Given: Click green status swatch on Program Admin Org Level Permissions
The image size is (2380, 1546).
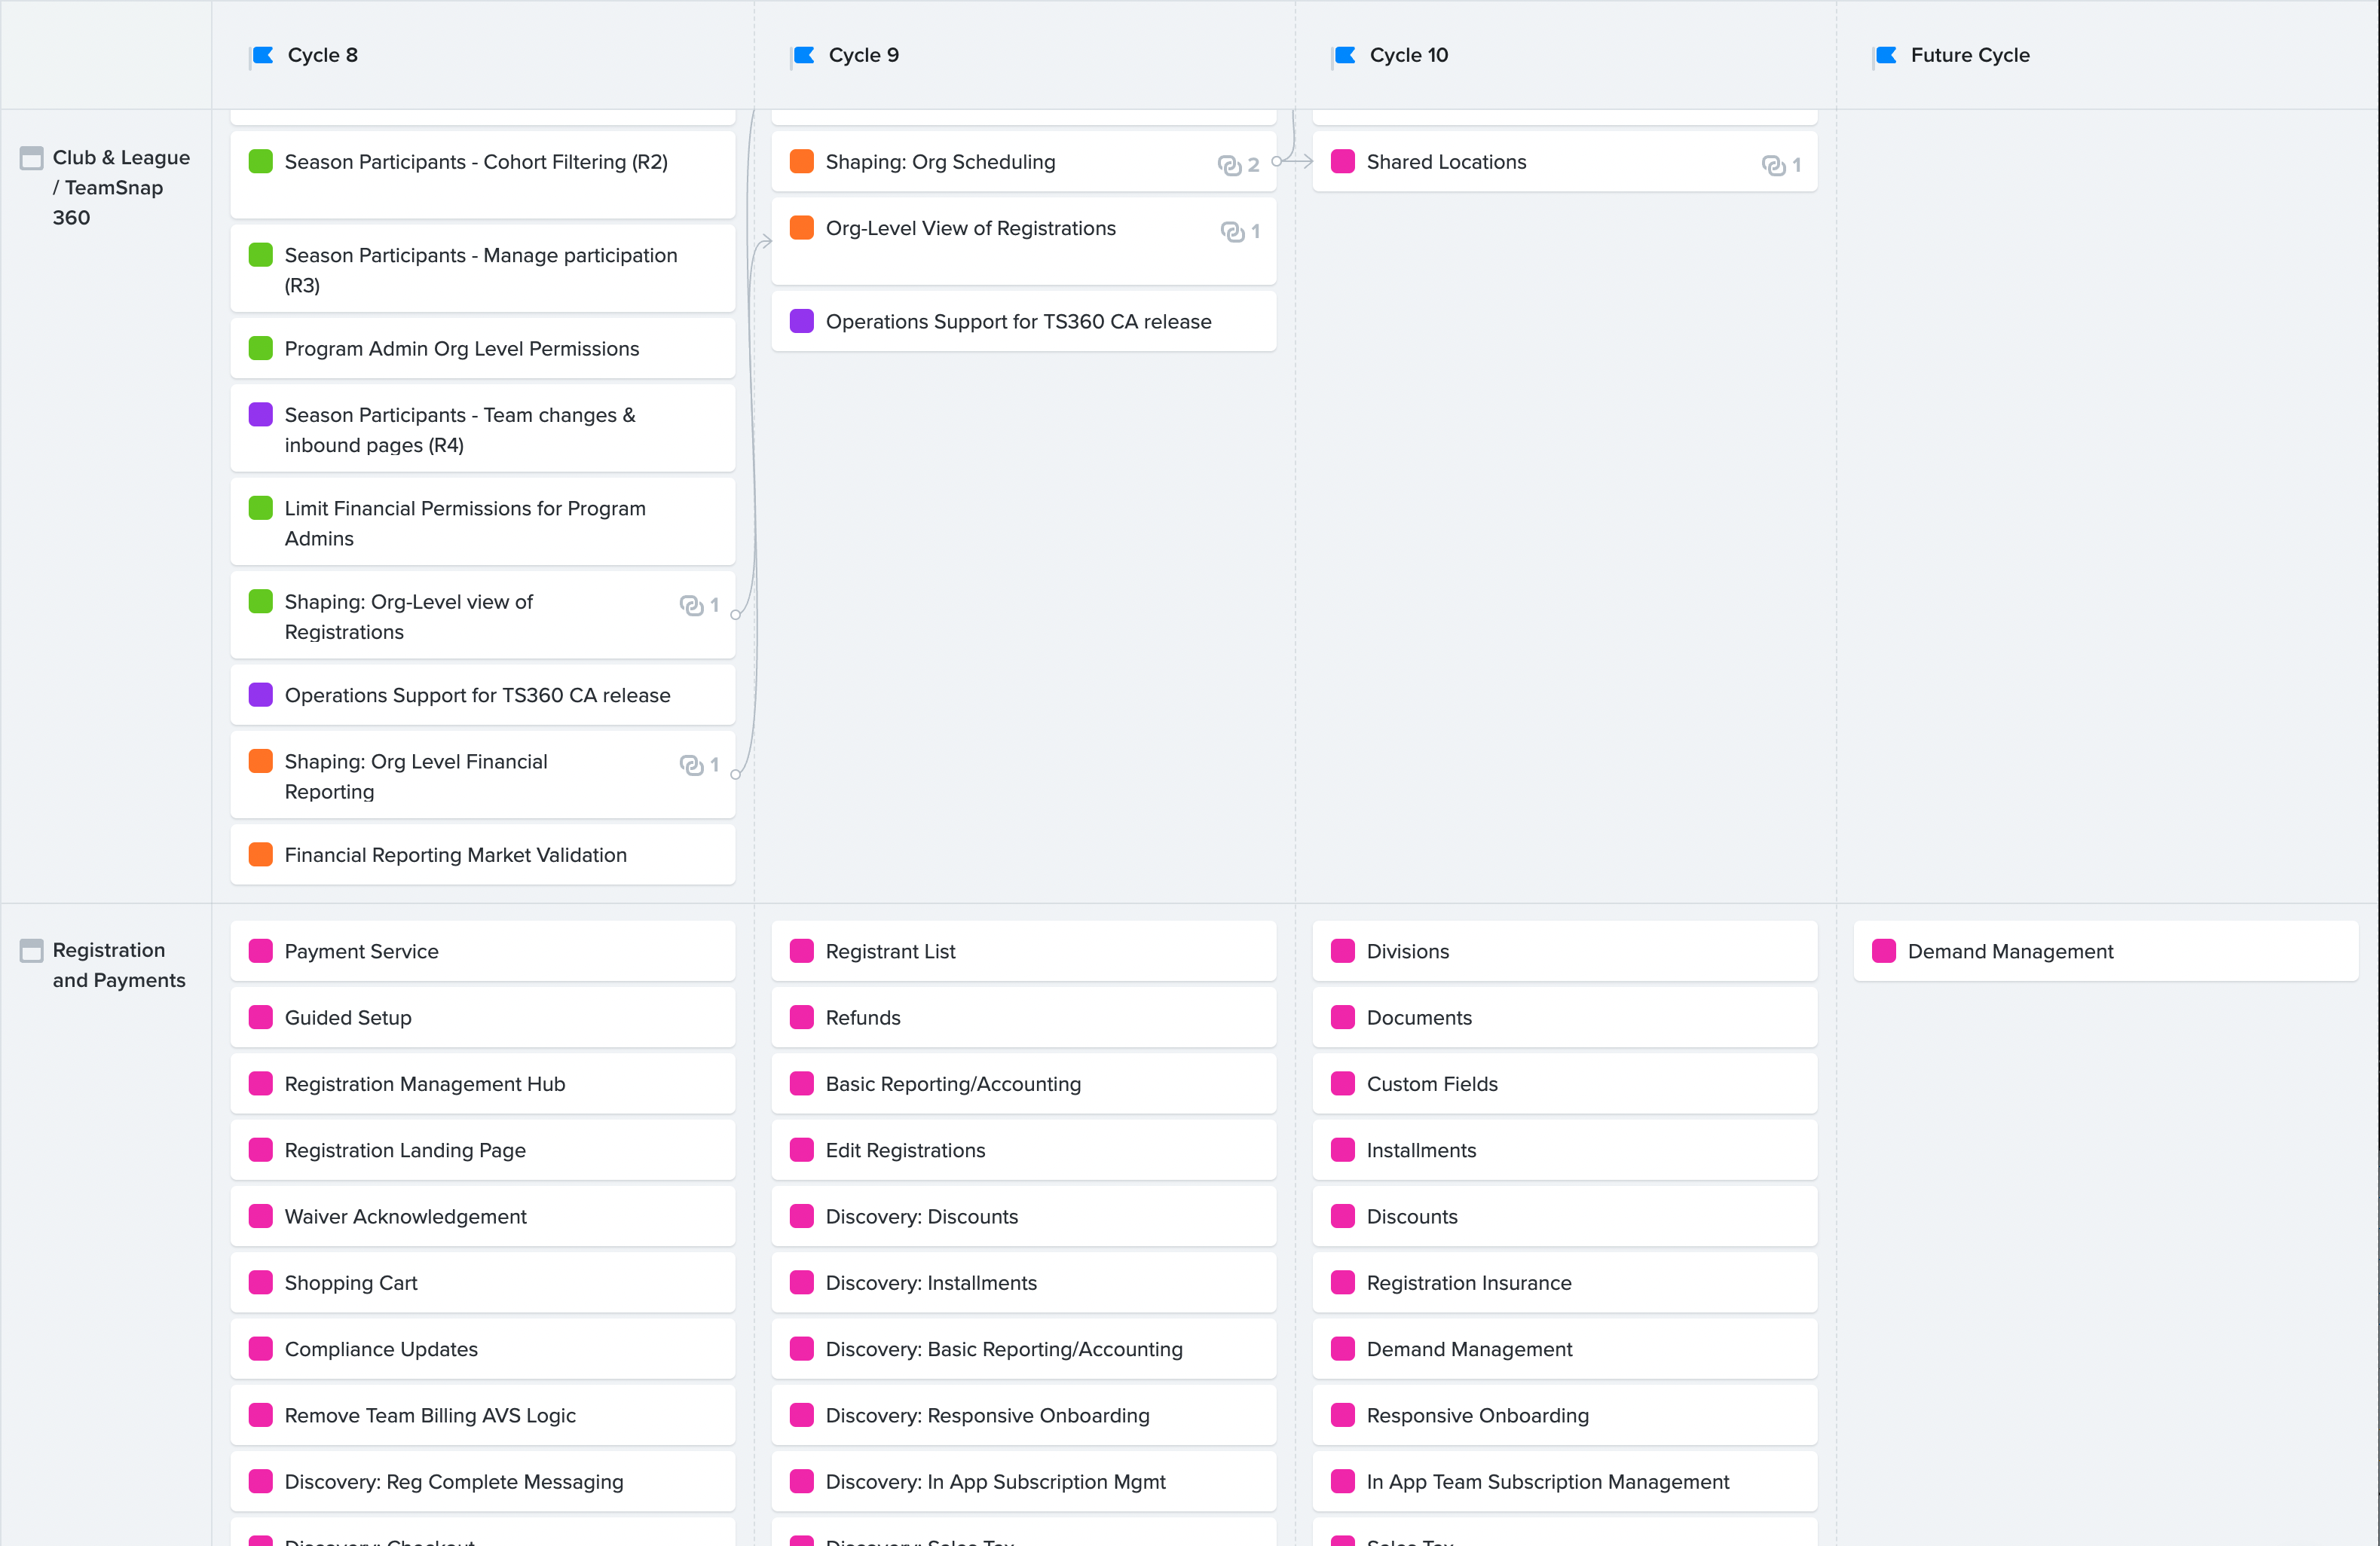Looking at the screenshot, I should click(261, 348).
